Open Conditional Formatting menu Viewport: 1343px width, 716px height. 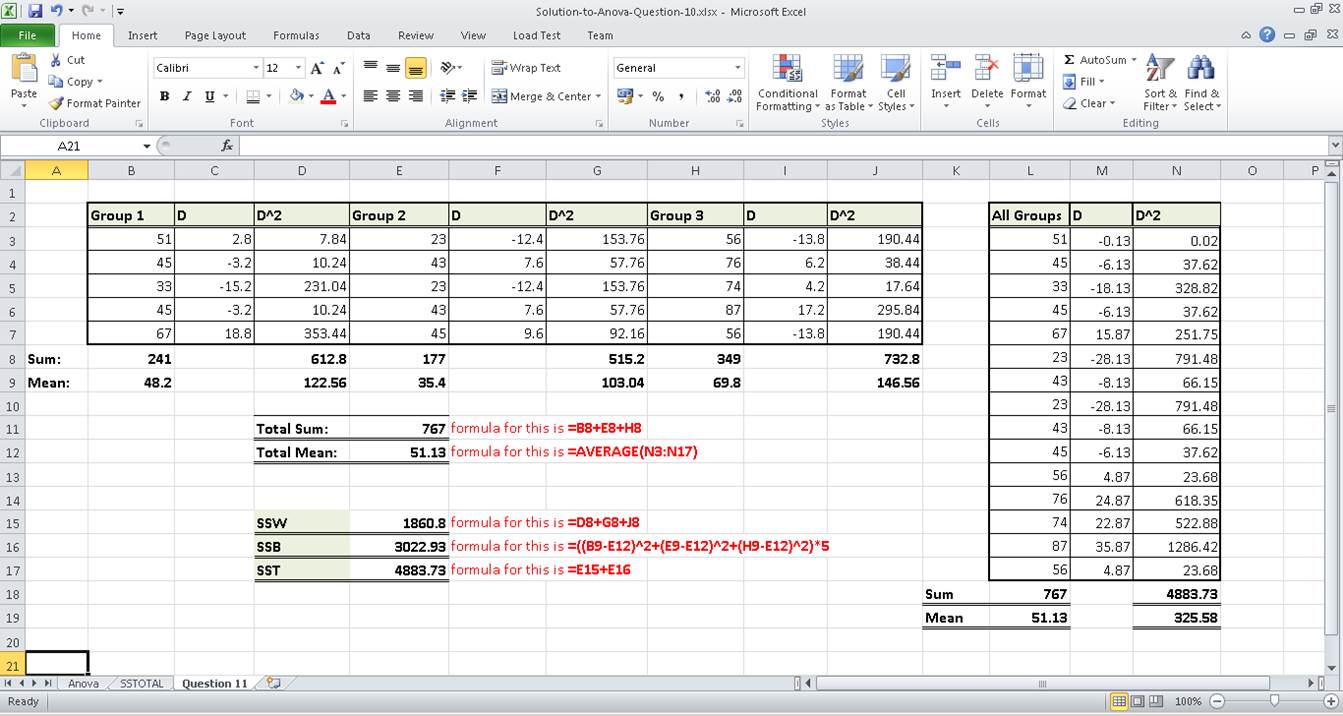click(x=788, y=82)
